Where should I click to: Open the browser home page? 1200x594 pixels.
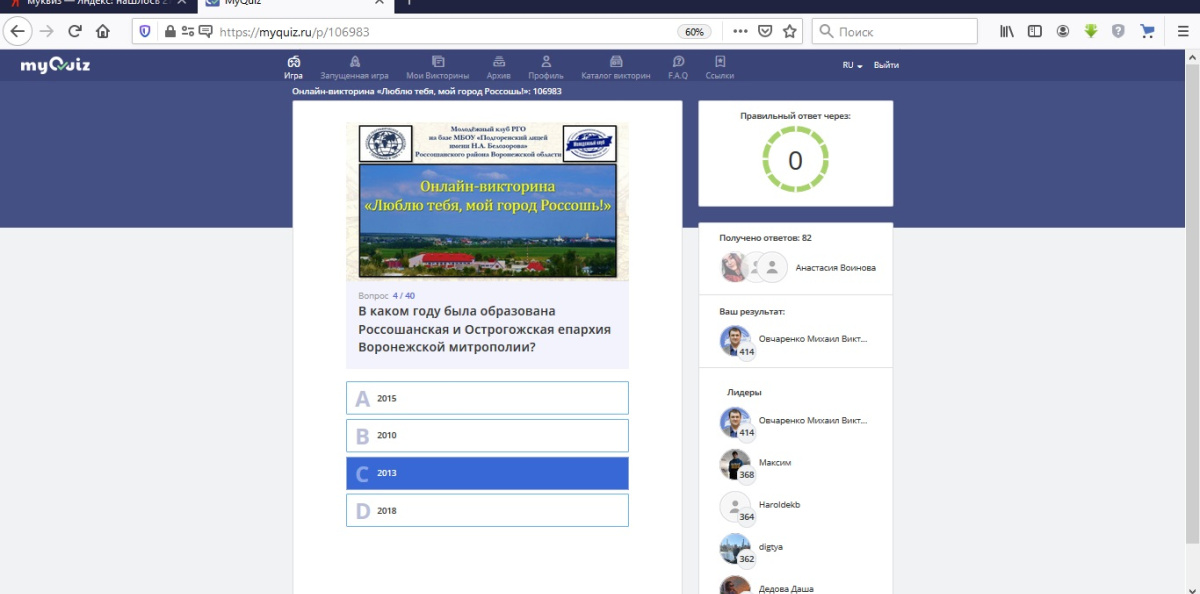click(x=102, y=31)
